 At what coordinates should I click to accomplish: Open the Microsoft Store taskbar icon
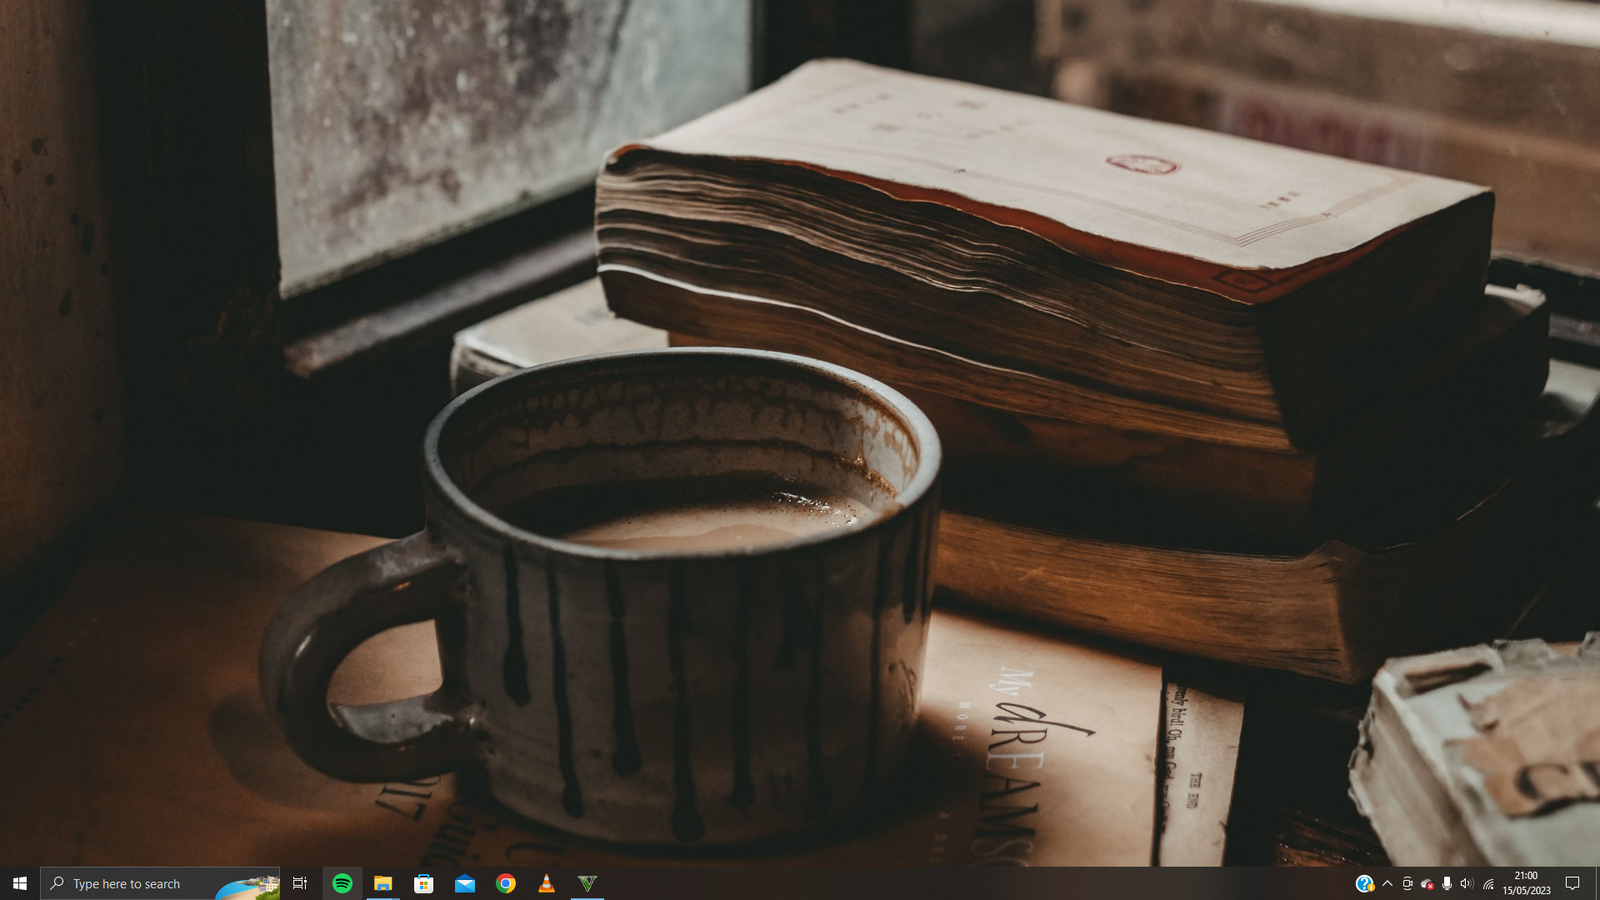pos(424,883)
